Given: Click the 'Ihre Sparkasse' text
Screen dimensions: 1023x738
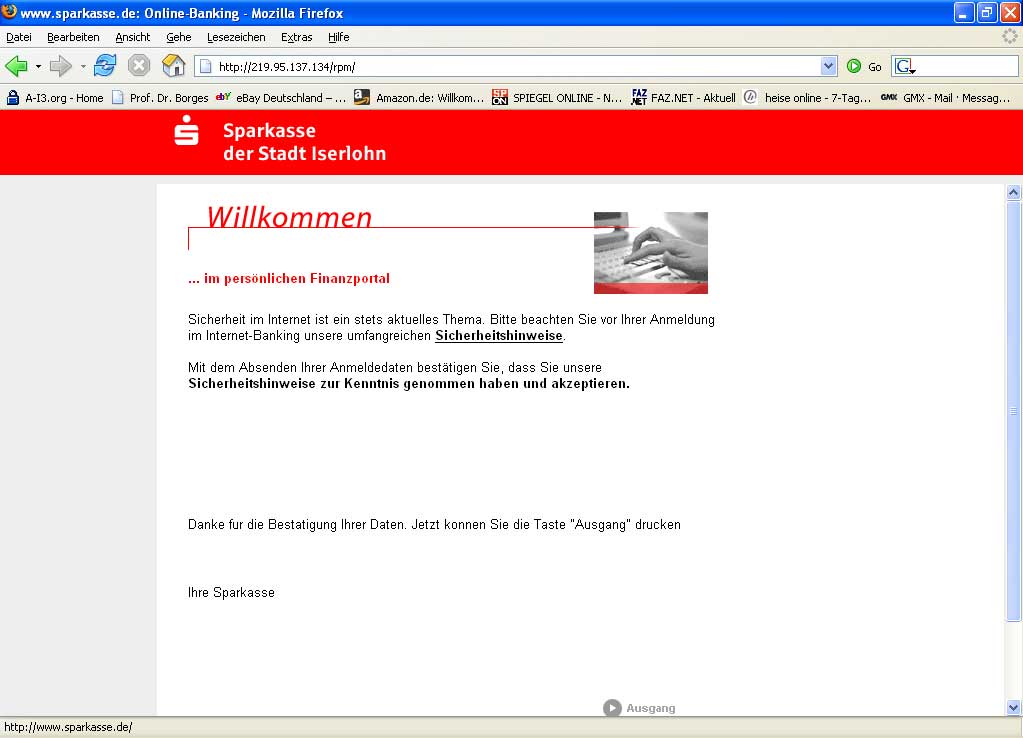Looking at the screenshot, I should 231,592.
